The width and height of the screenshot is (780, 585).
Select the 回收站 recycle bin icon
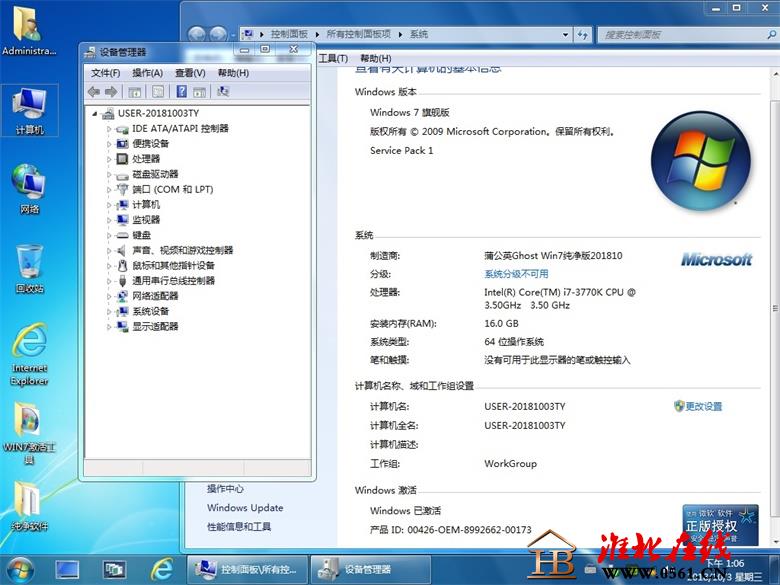tap(29, 268)
